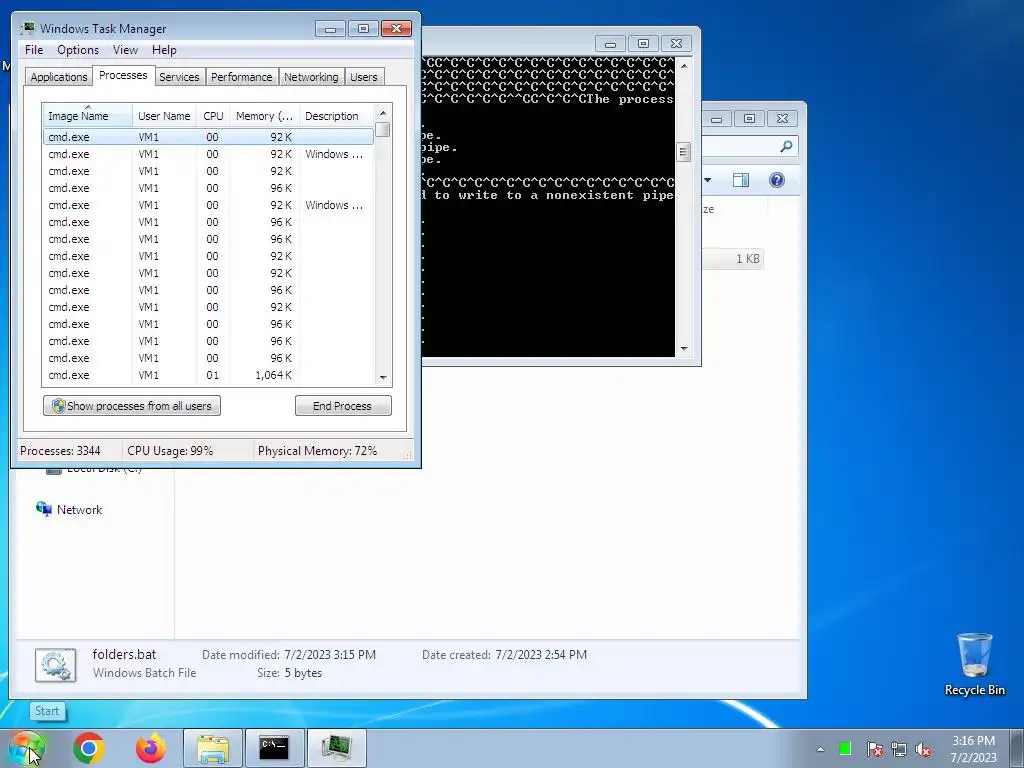Screen dimensions: 1024x768
Task: Show hidden tray icons arrow
Action: point(820,749)
